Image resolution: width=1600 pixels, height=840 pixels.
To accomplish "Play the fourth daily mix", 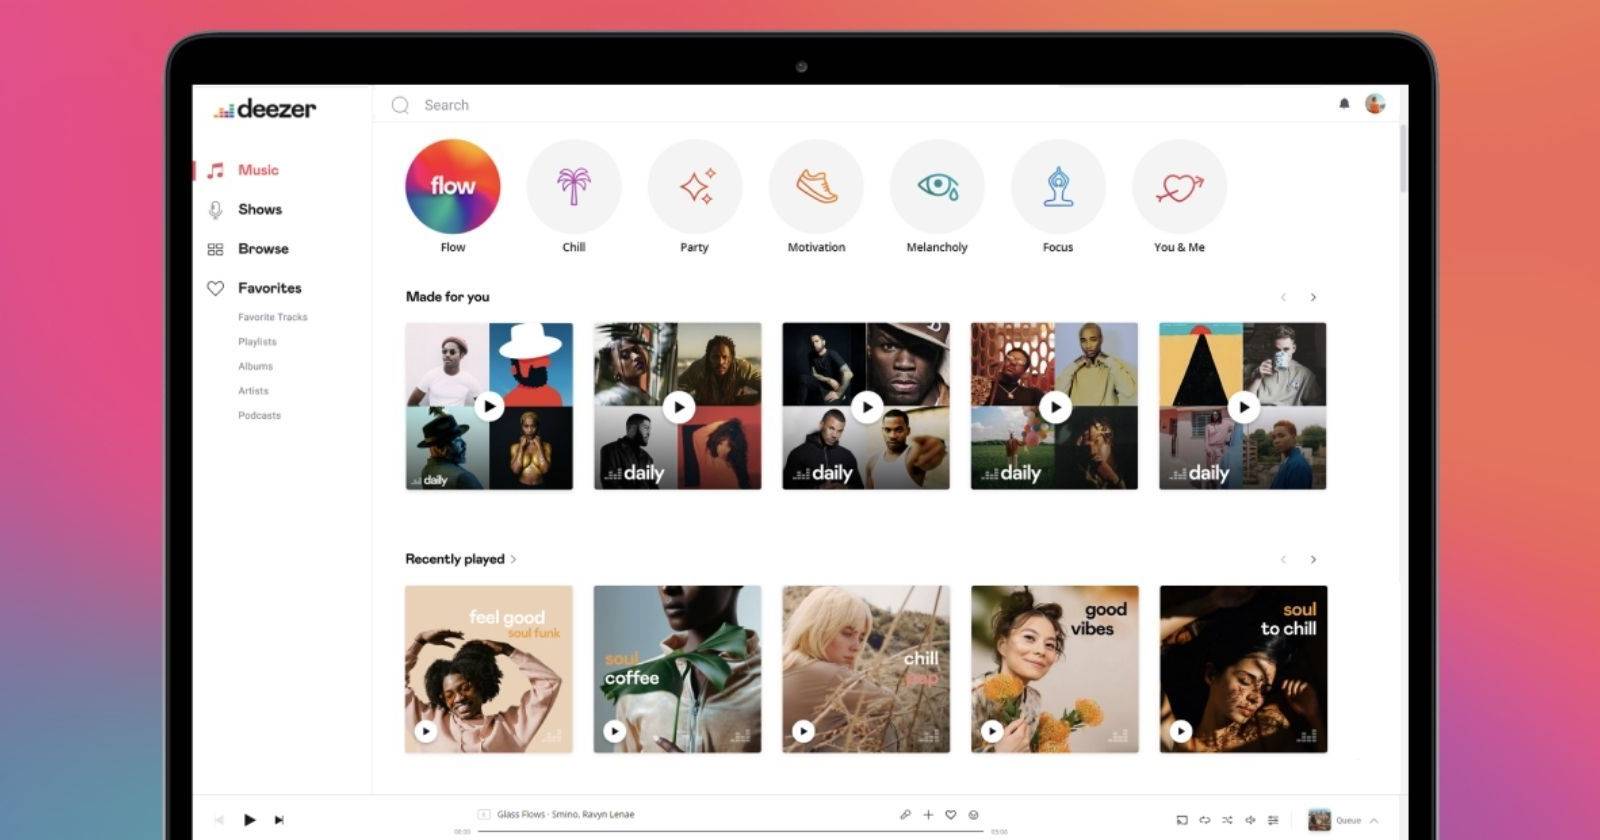I will 1055,406.
